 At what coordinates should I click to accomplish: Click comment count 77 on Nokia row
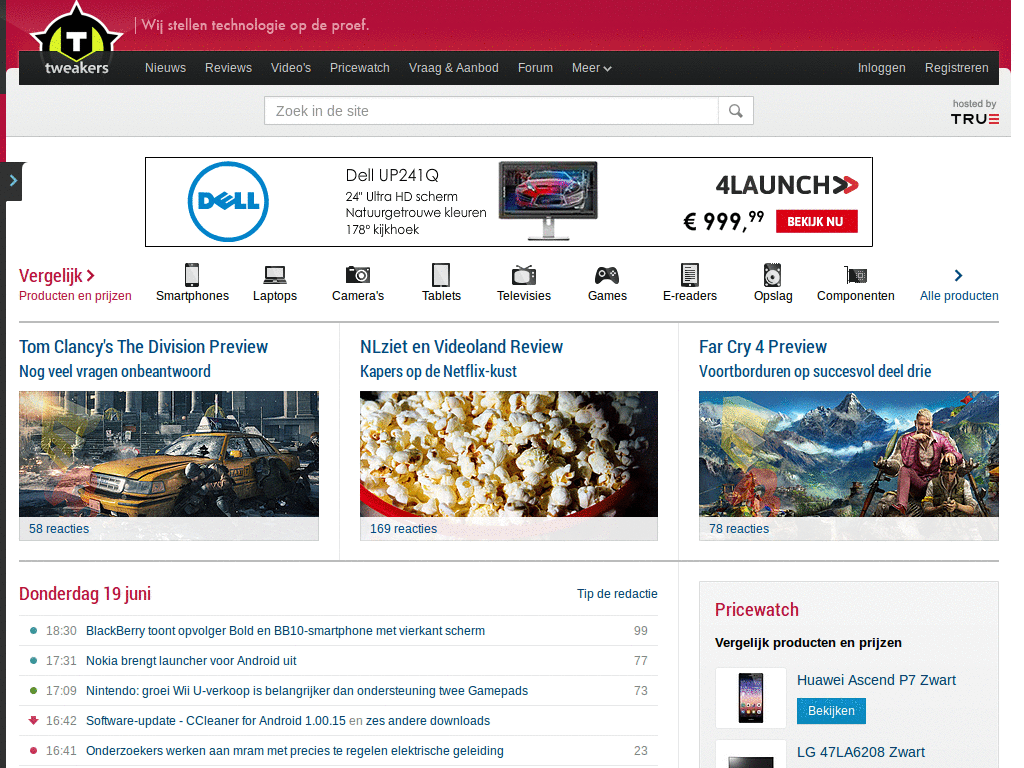[x=641, y=661]
